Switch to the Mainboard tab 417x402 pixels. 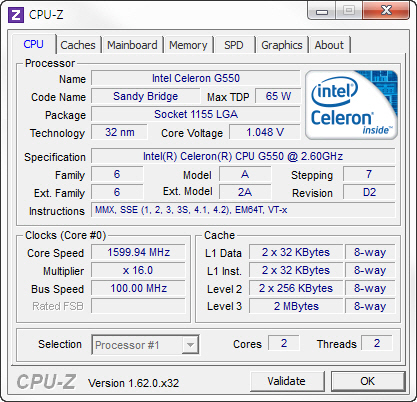pos(132,45)
